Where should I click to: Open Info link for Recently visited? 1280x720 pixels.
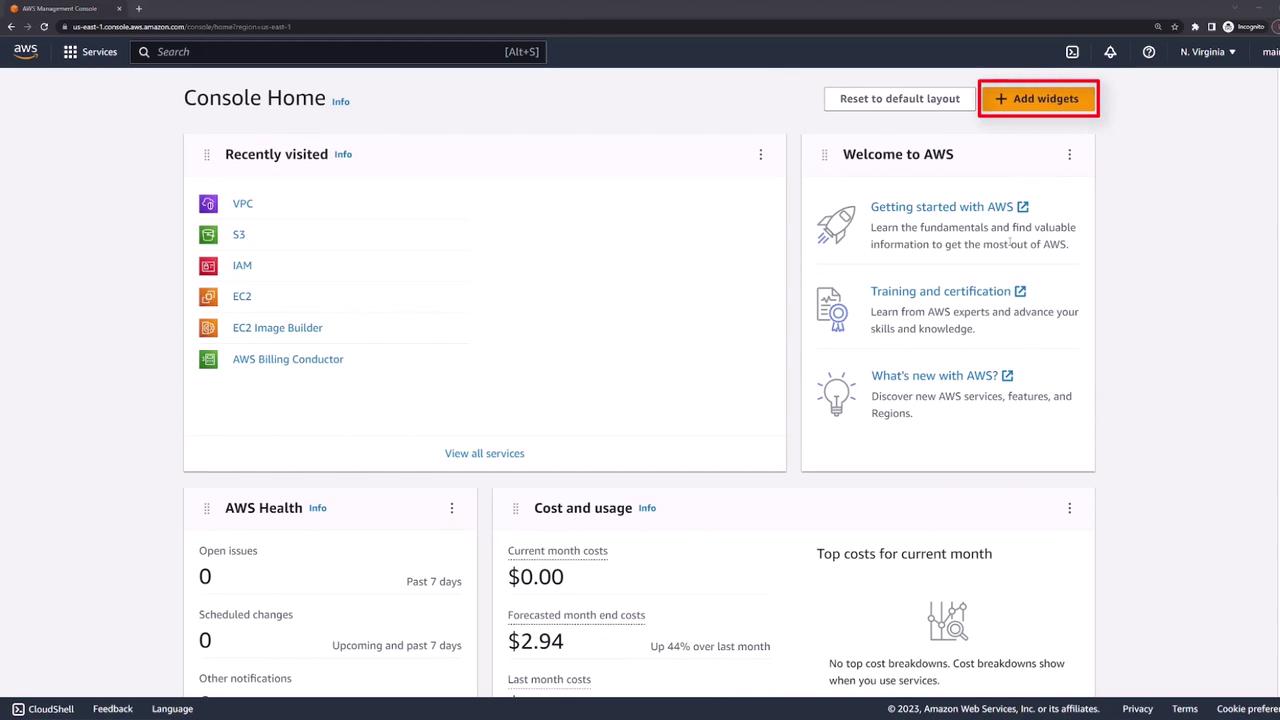coord(343,155)
